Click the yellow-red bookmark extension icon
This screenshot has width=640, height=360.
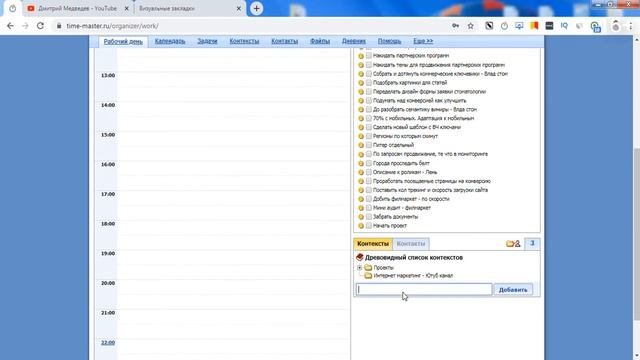tap(534, 26)
